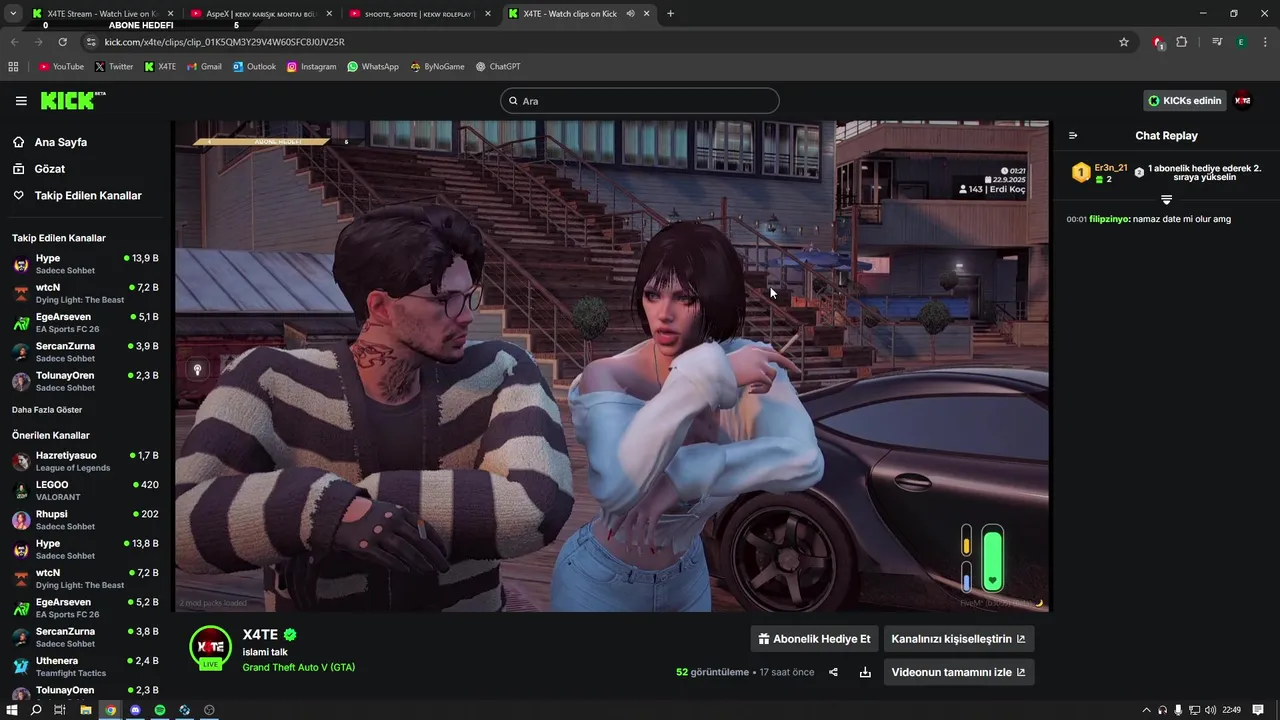Click the KICKs edinin button
Image resolution: width=1280 pixels, height=720 pixels.
[1184, 101]
